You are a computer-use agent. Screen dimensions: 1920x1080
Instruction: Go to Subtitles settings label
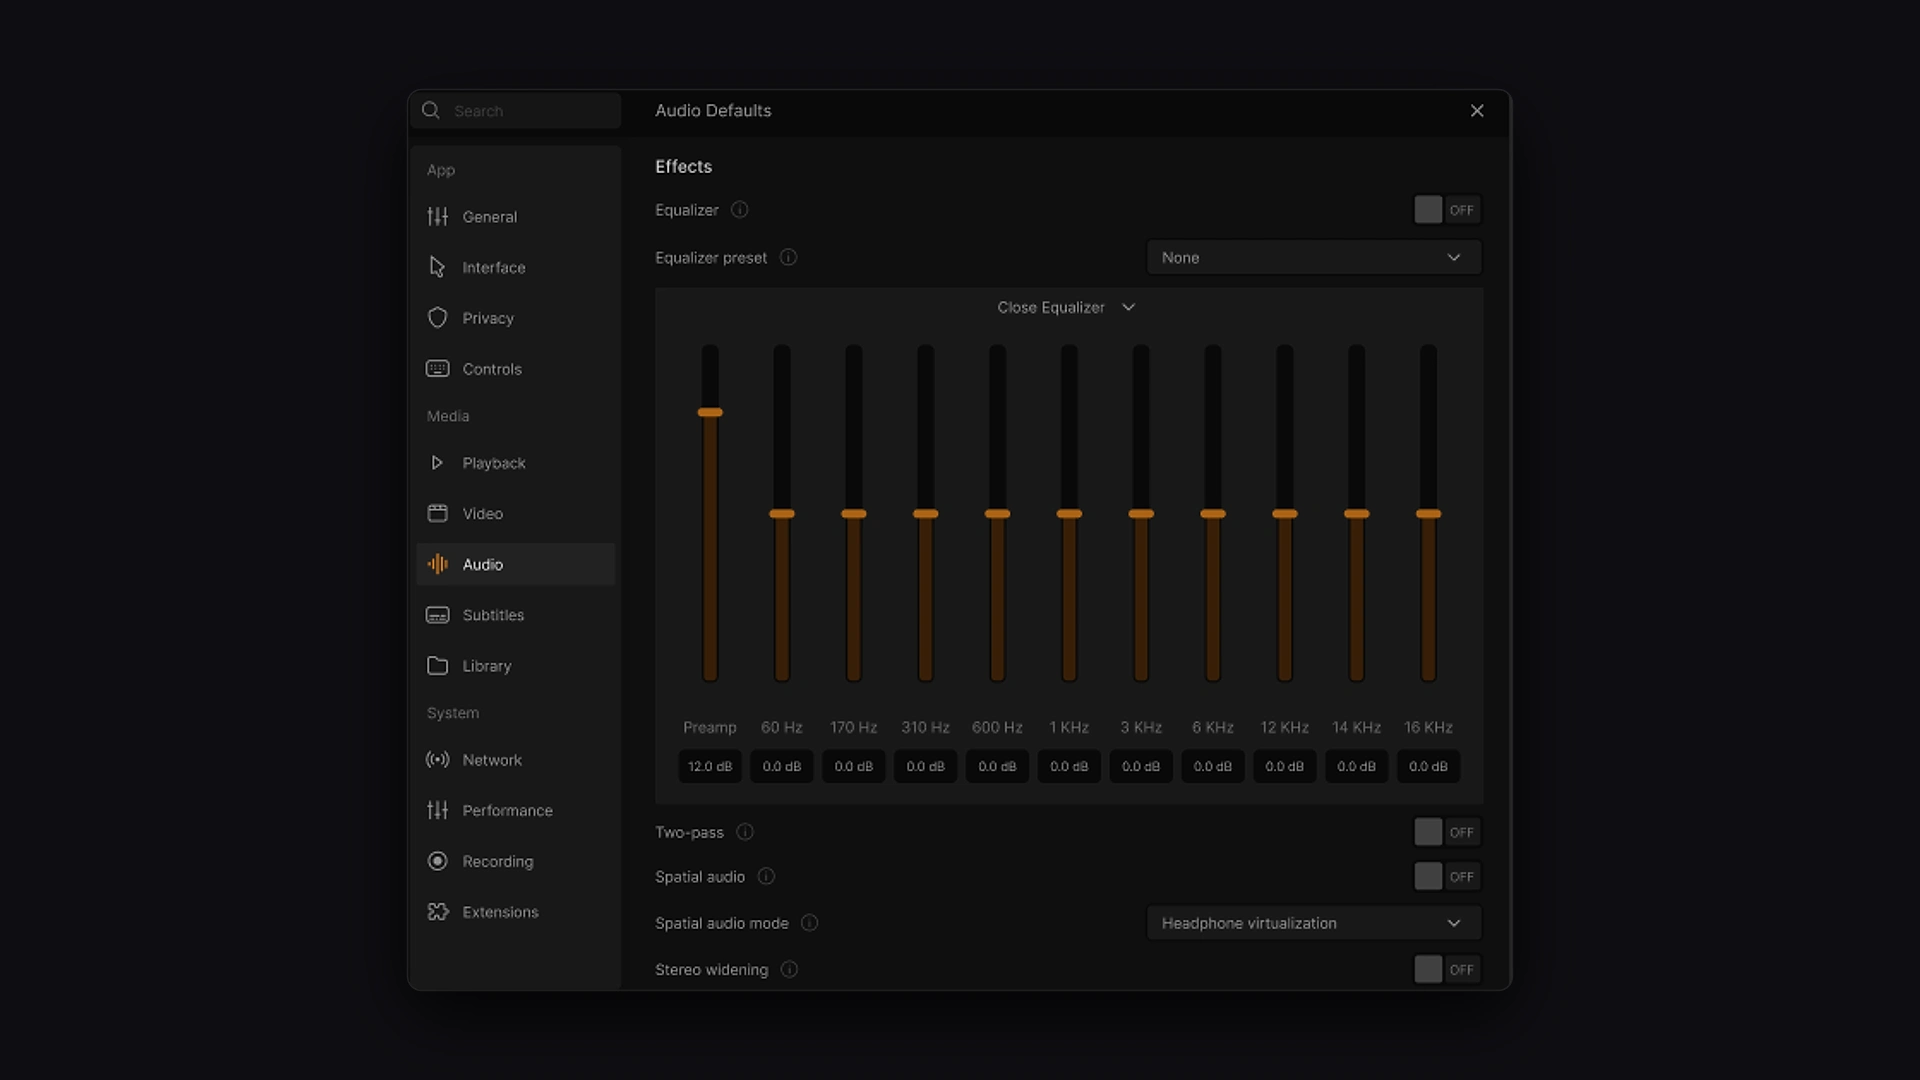click(493, 615)
